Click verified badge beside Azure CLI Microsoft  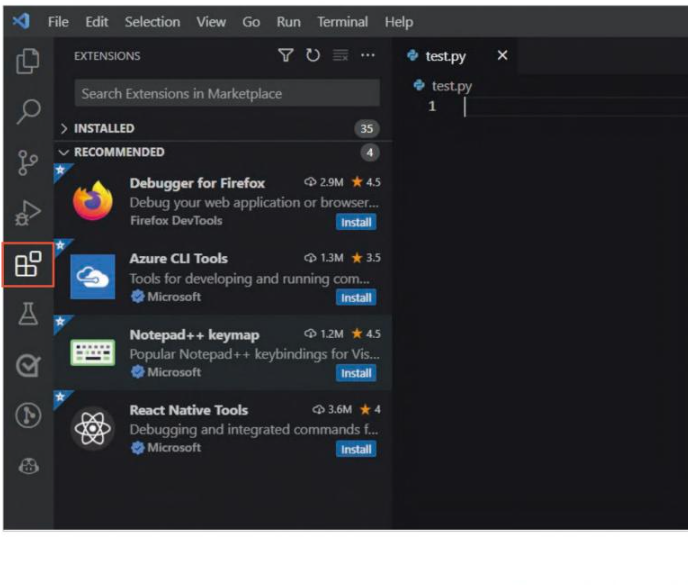point(138,297)
